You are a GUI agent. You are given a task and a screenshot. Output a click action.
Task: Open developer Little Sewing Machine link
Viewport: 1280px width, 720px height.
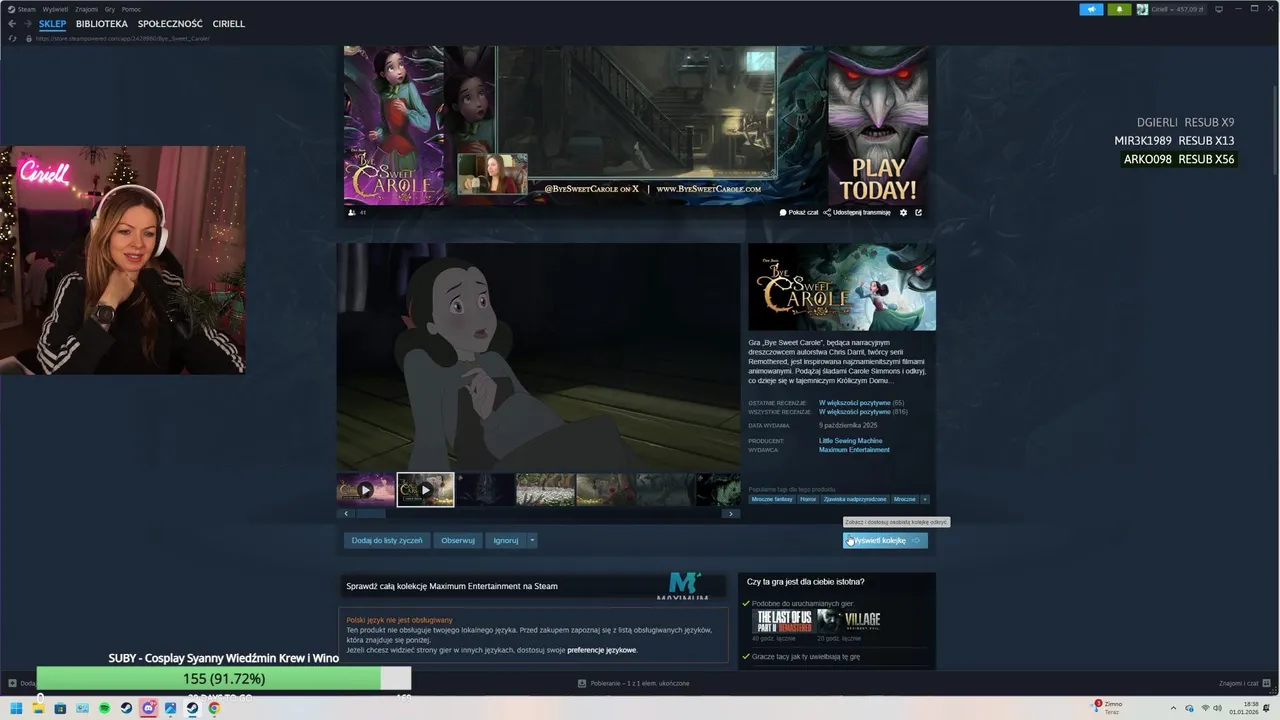coord(850,440)
